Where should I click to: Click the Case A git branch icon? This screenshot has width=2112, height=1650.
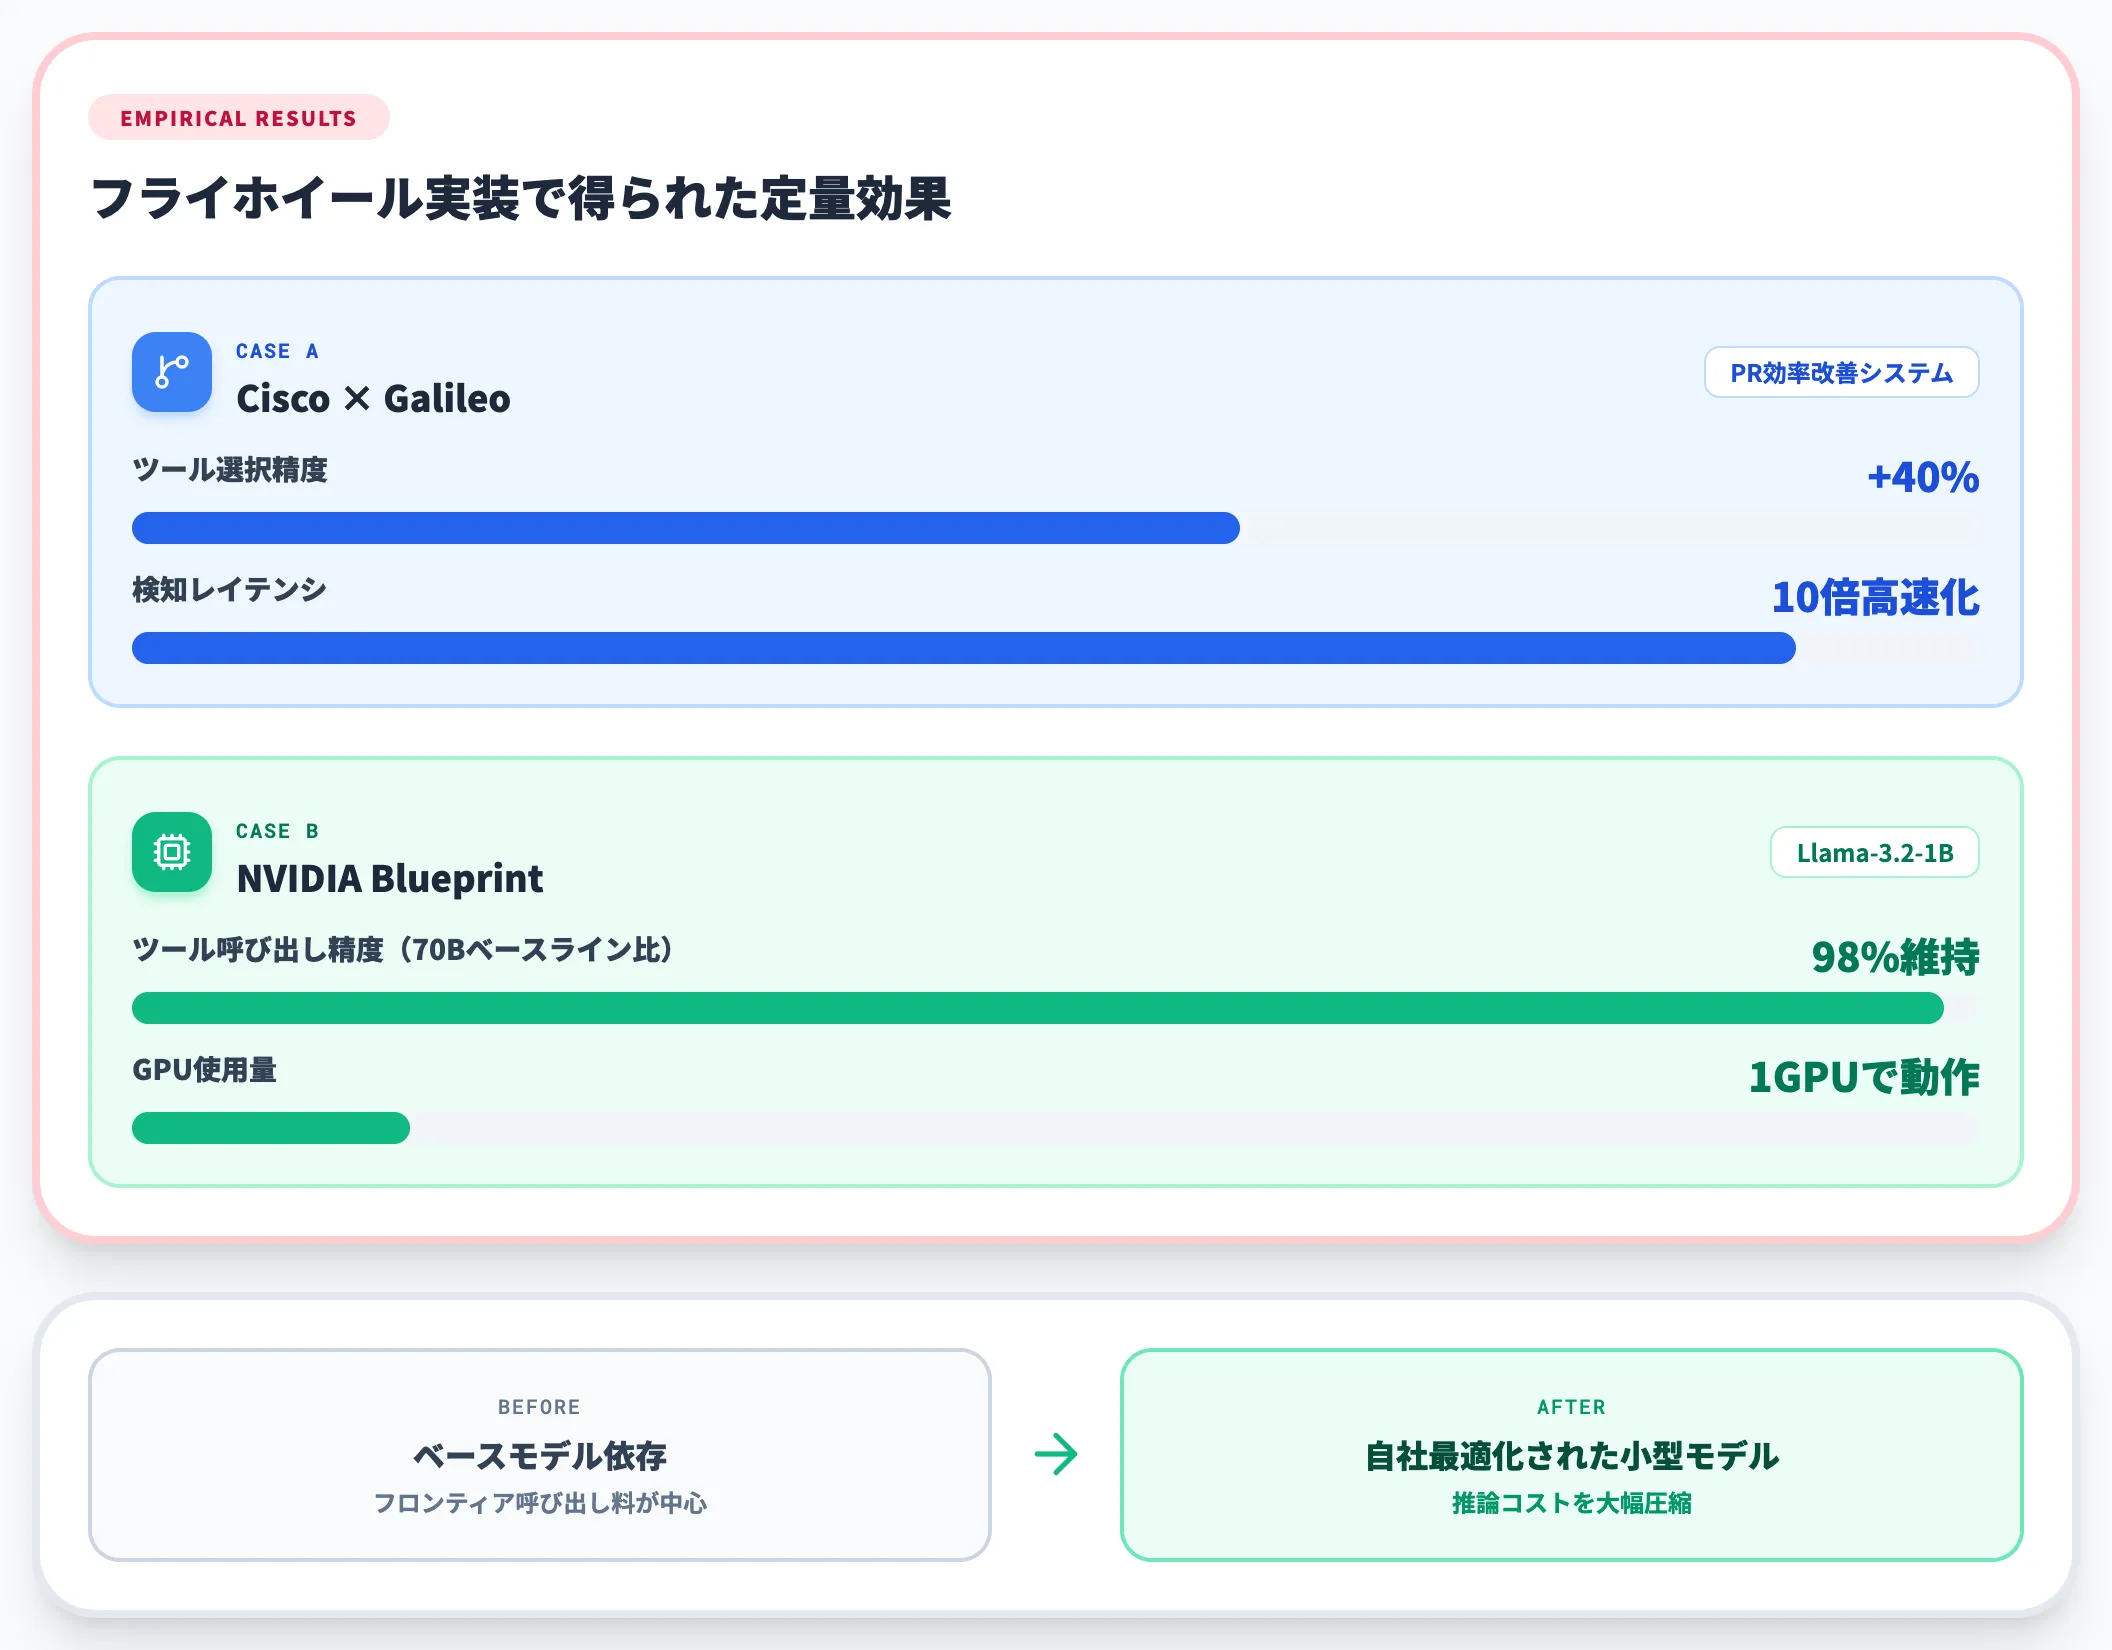(x=172, y=372)
